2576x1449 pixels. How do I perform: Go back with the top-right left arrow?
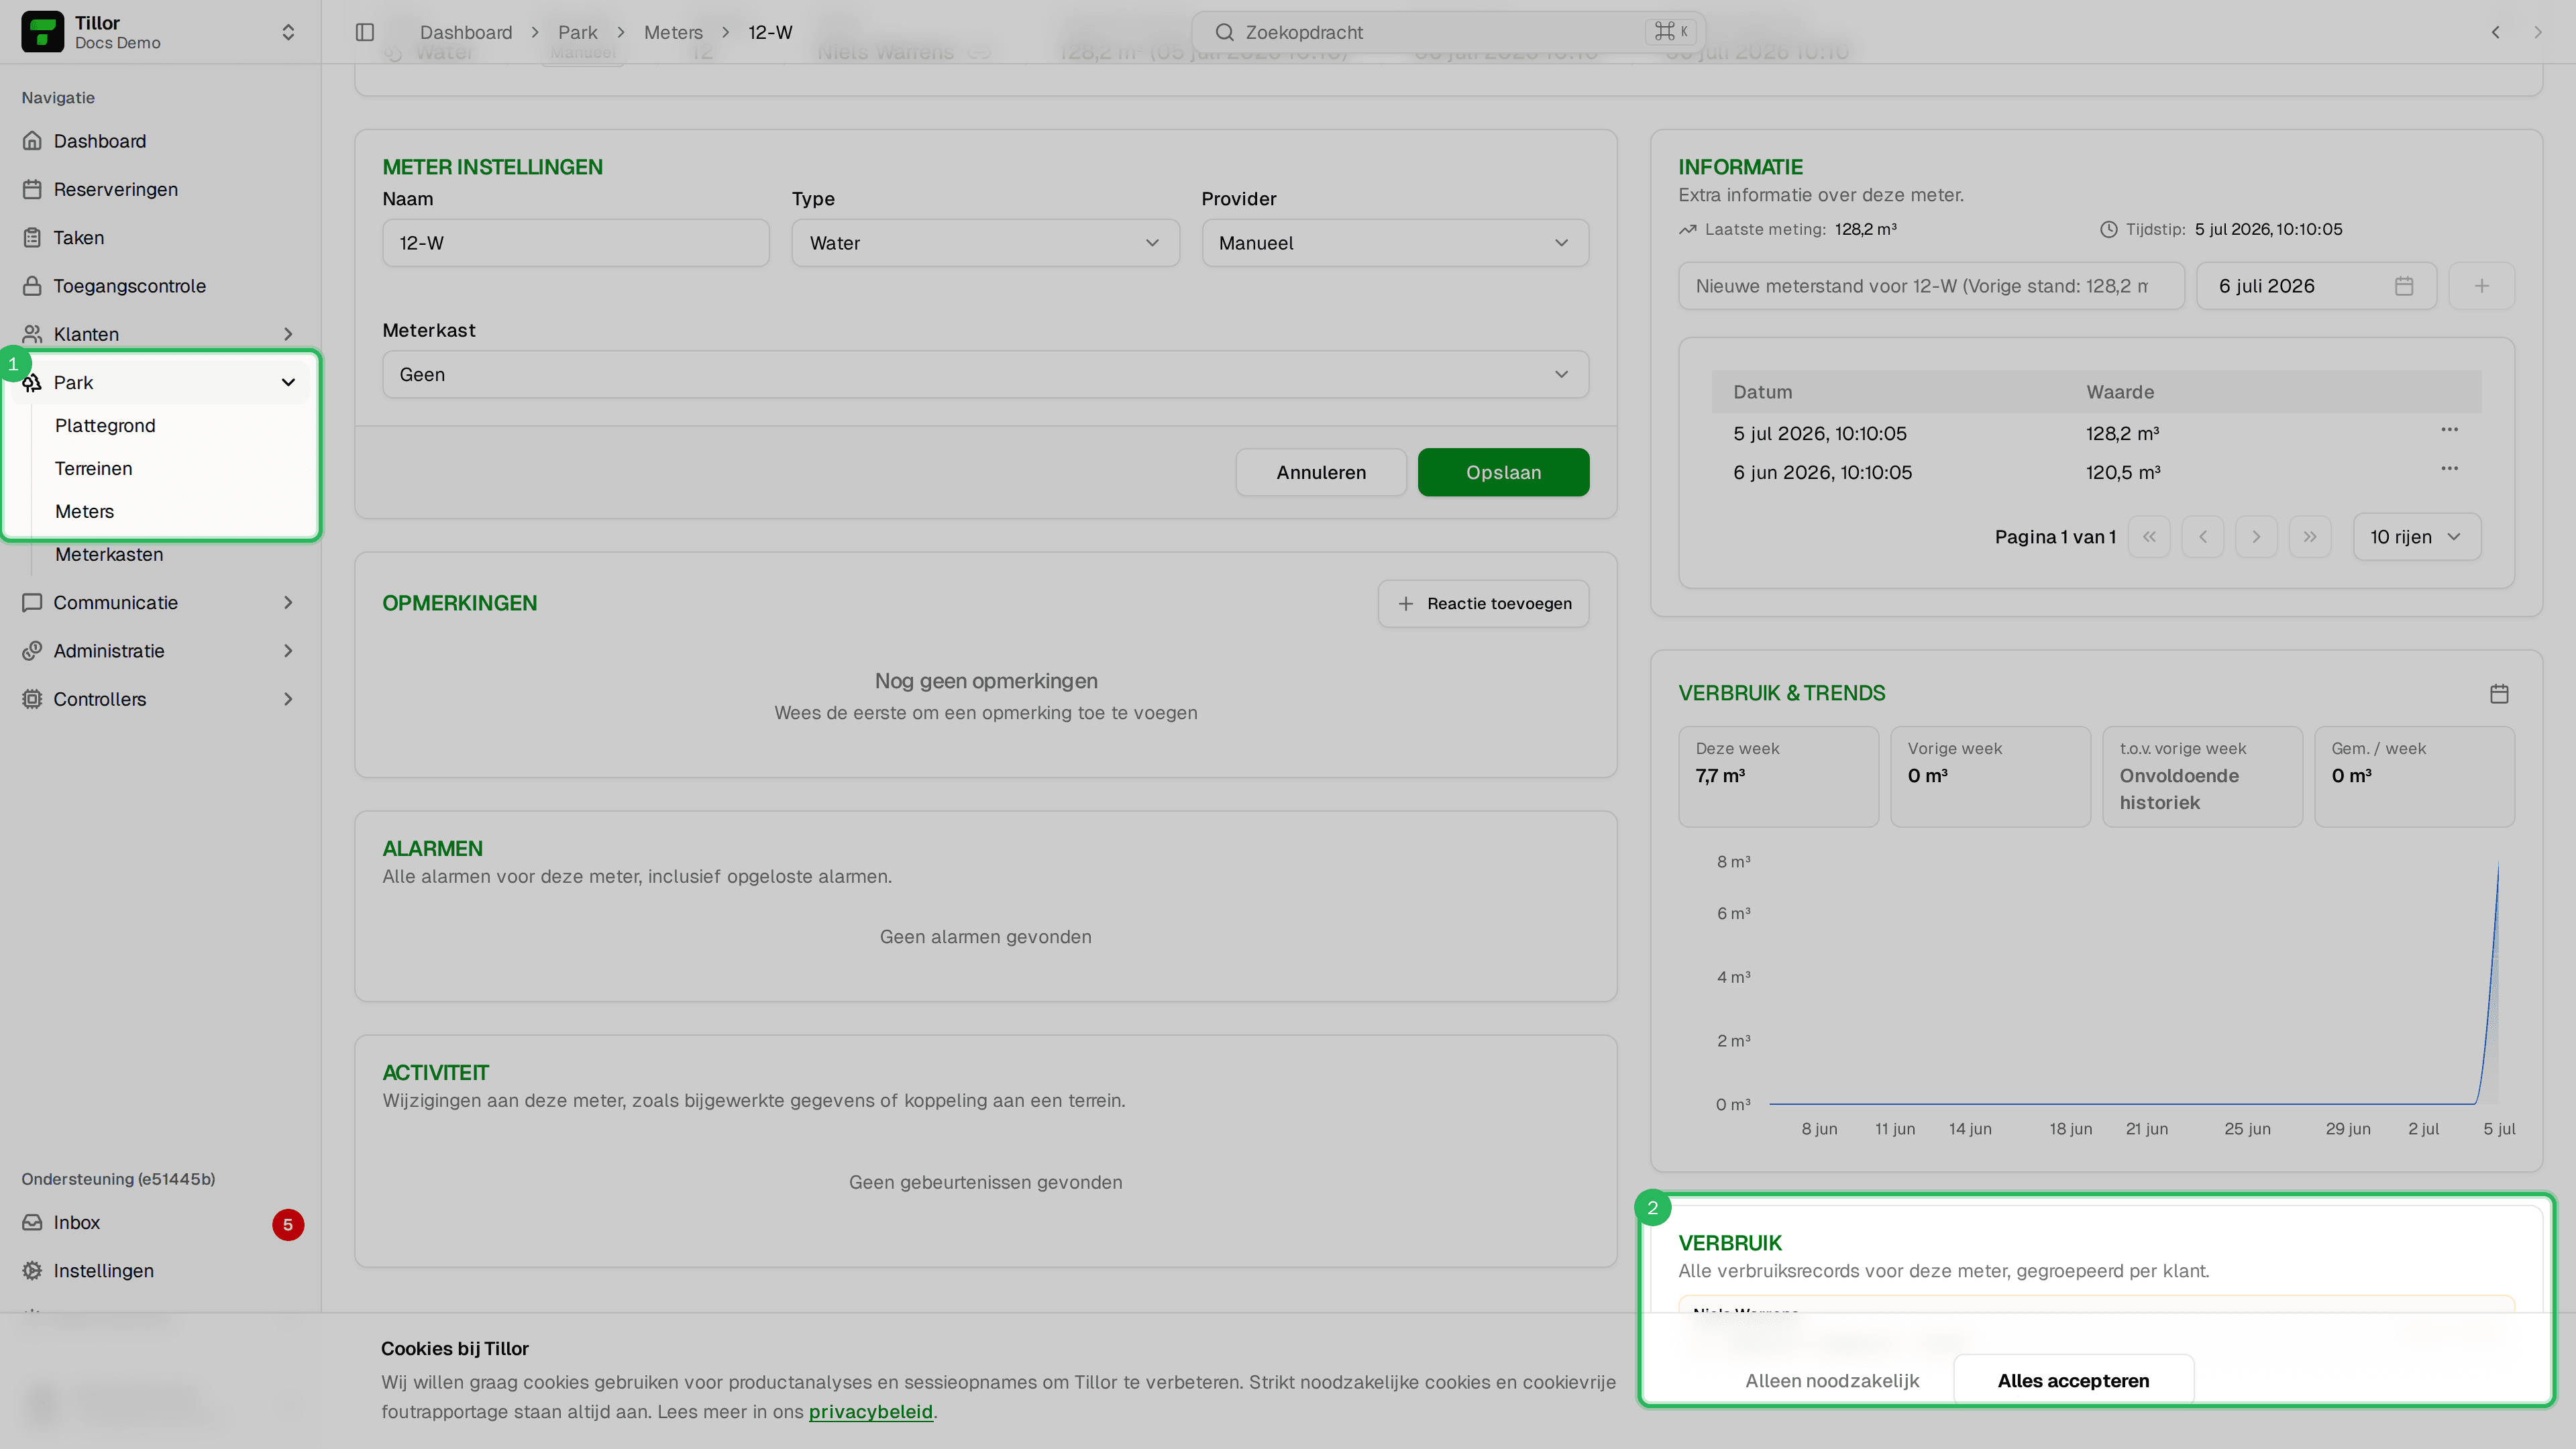pos(2495,32)
